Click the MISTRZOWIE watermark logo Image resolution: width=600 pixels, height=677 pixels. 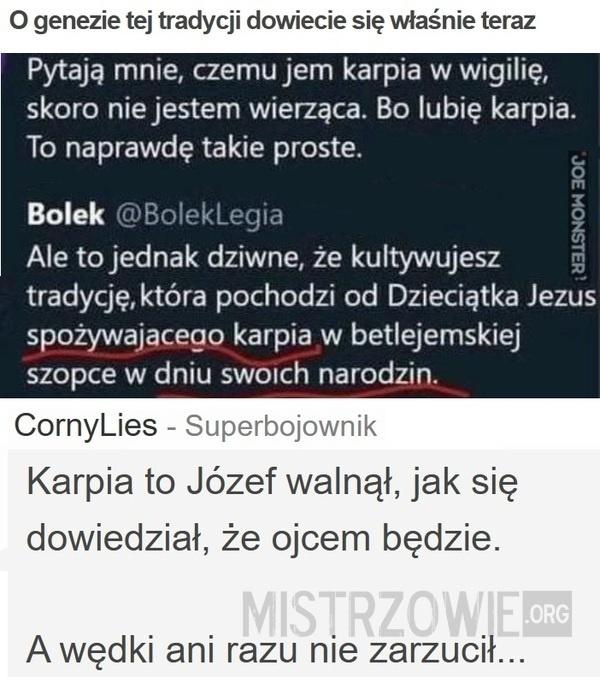[407, 614]
